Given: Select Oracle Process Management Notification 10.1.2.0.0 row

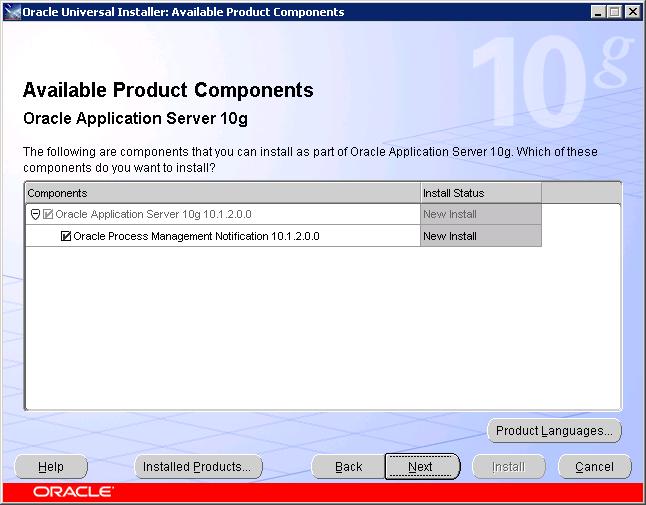Looking at the screenshot, I should (222, 236).
